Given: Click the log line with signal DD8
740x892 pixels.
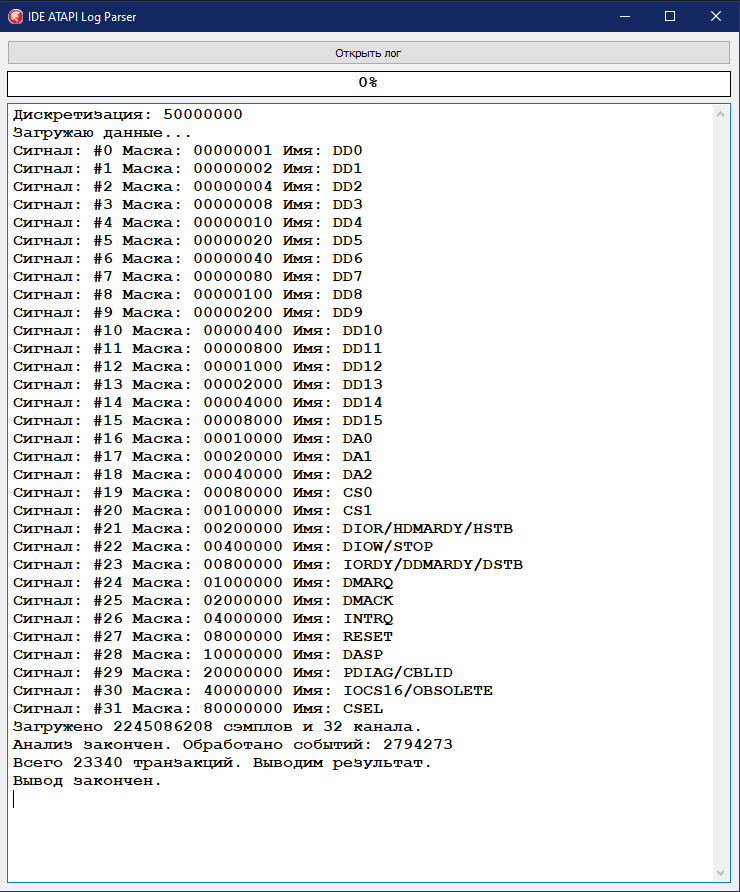Looking at the screenshot, I should (x=188, y=295).
